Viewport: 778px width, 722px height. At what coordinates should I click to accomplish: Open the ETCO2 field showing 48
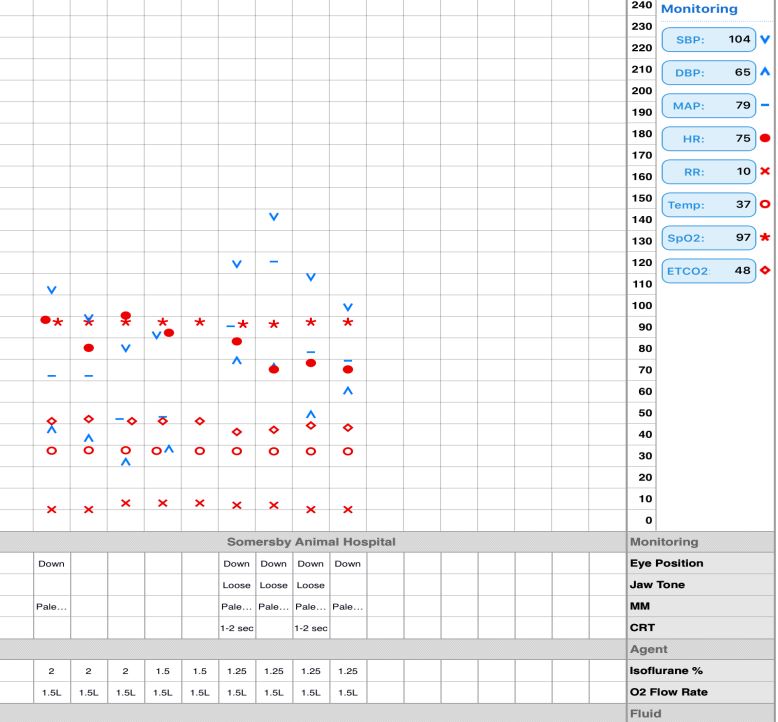(709, 270)
